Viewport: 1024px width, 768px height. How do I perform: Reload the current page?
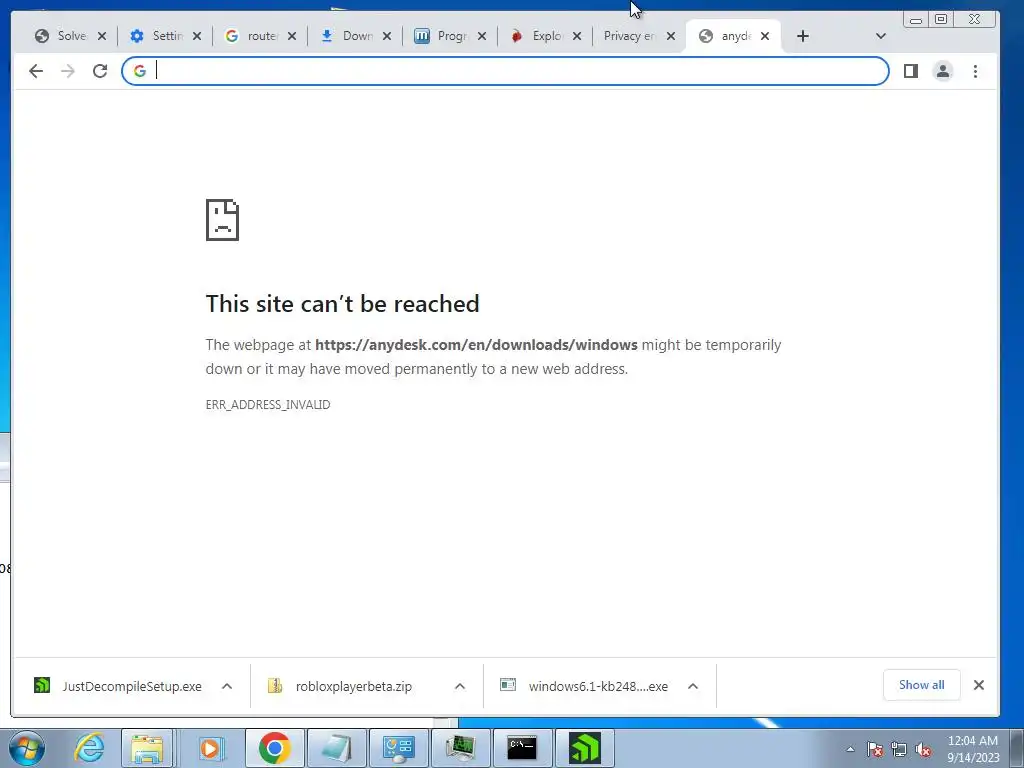pyautogui.click(x=100, y=71)
